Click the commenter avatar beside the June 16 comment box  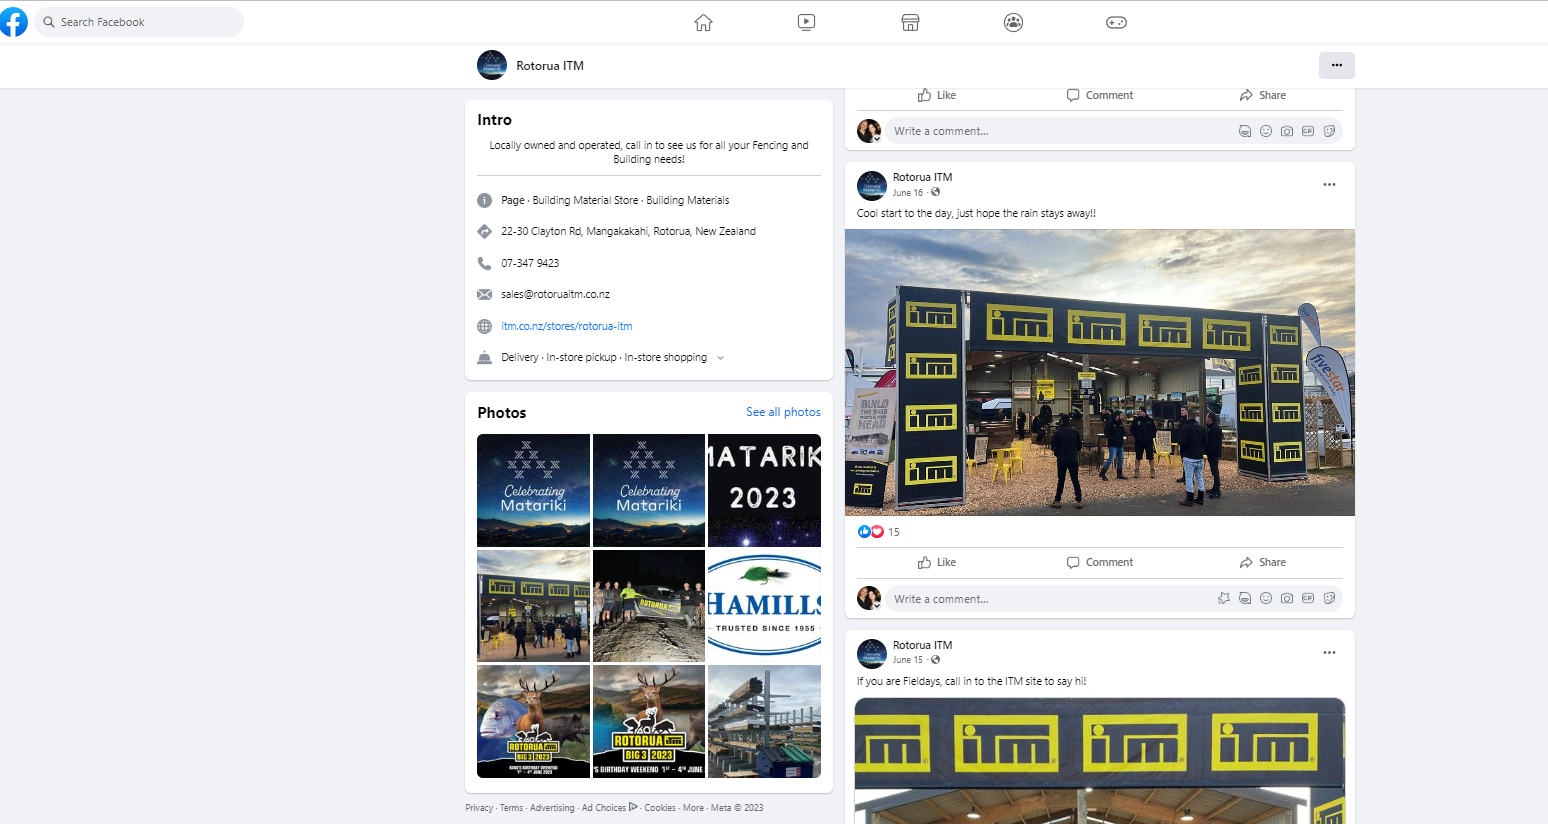pyautogui.click(x=869, y=598)
